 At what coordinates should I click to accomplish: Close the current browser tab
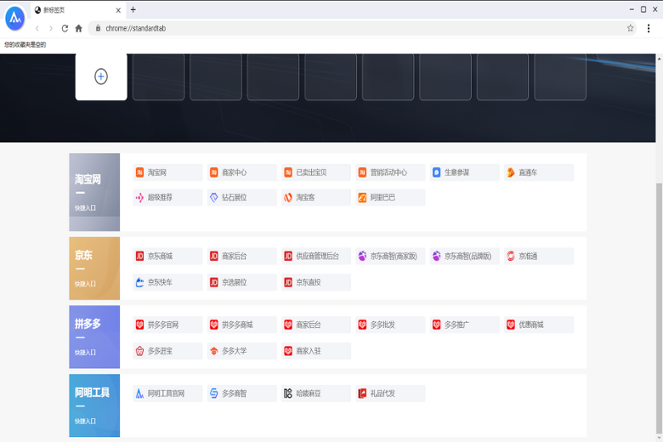tap(118, 10)
